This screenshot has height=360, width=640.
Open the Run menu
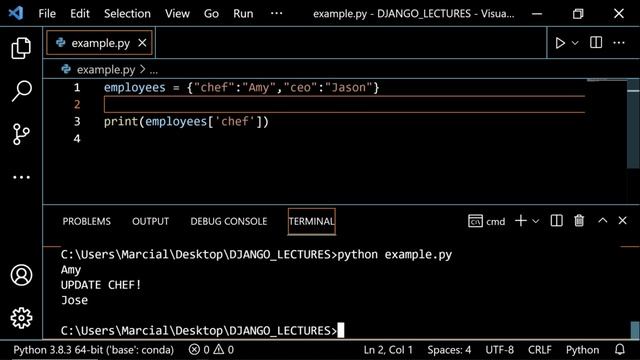tap(243, 13)
